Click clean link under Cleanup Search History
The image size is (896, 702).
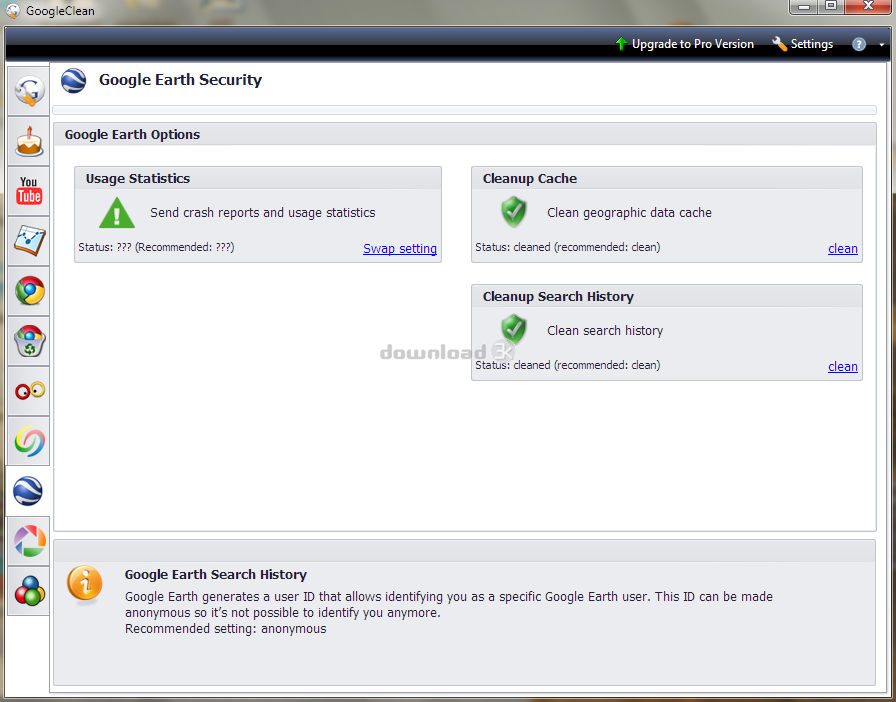point(843,366)
